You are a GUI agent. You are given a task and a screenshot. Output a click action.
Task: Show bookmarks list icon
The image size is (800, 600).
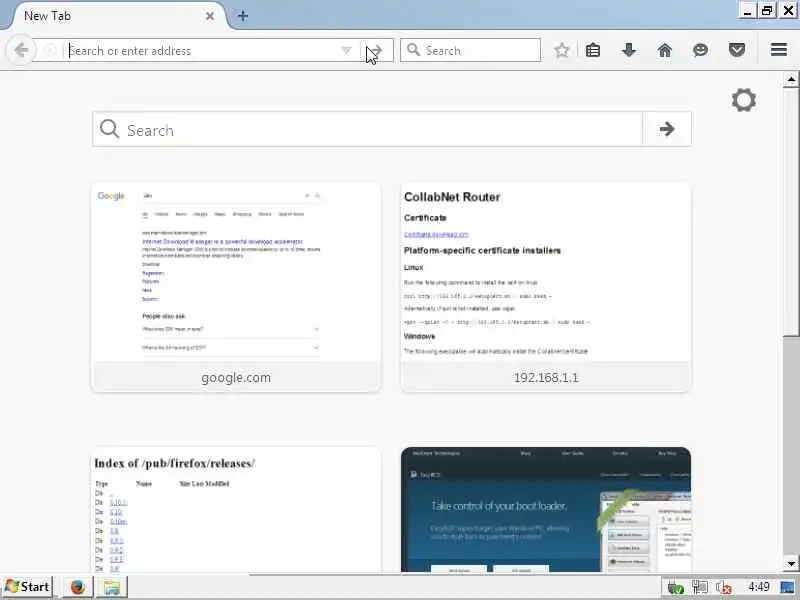[593, 50]
